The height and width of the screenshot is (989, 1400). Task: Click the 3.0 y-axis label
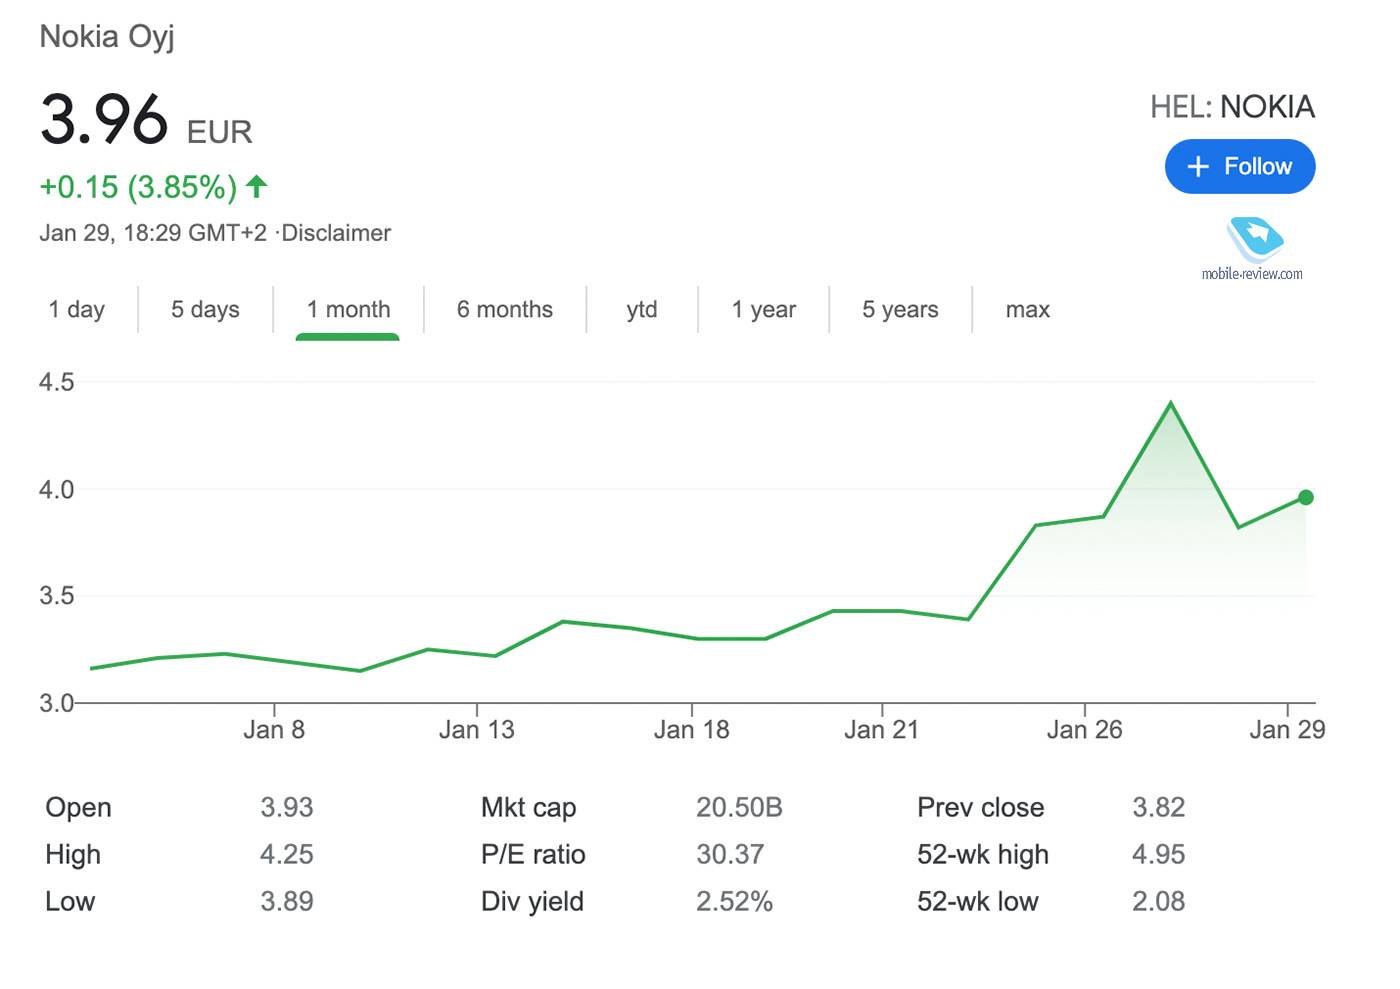click(x=57, y=703)
